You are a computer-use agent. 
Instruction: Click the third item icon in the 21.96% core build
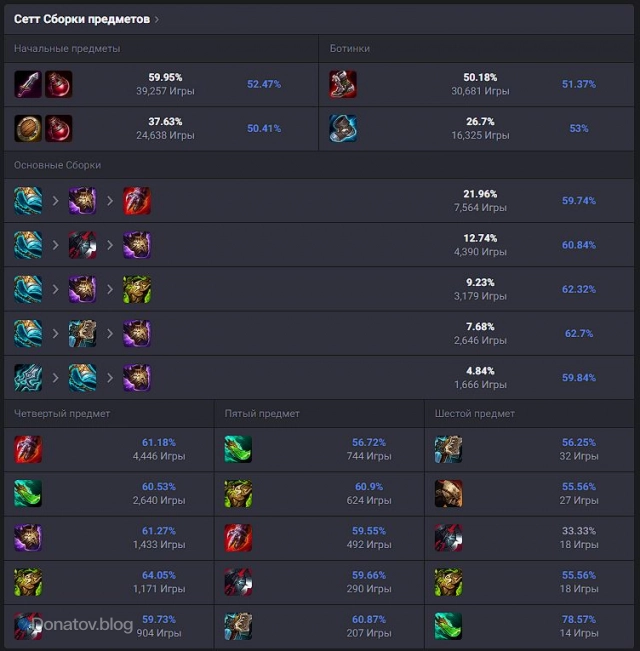click(137, 201)
